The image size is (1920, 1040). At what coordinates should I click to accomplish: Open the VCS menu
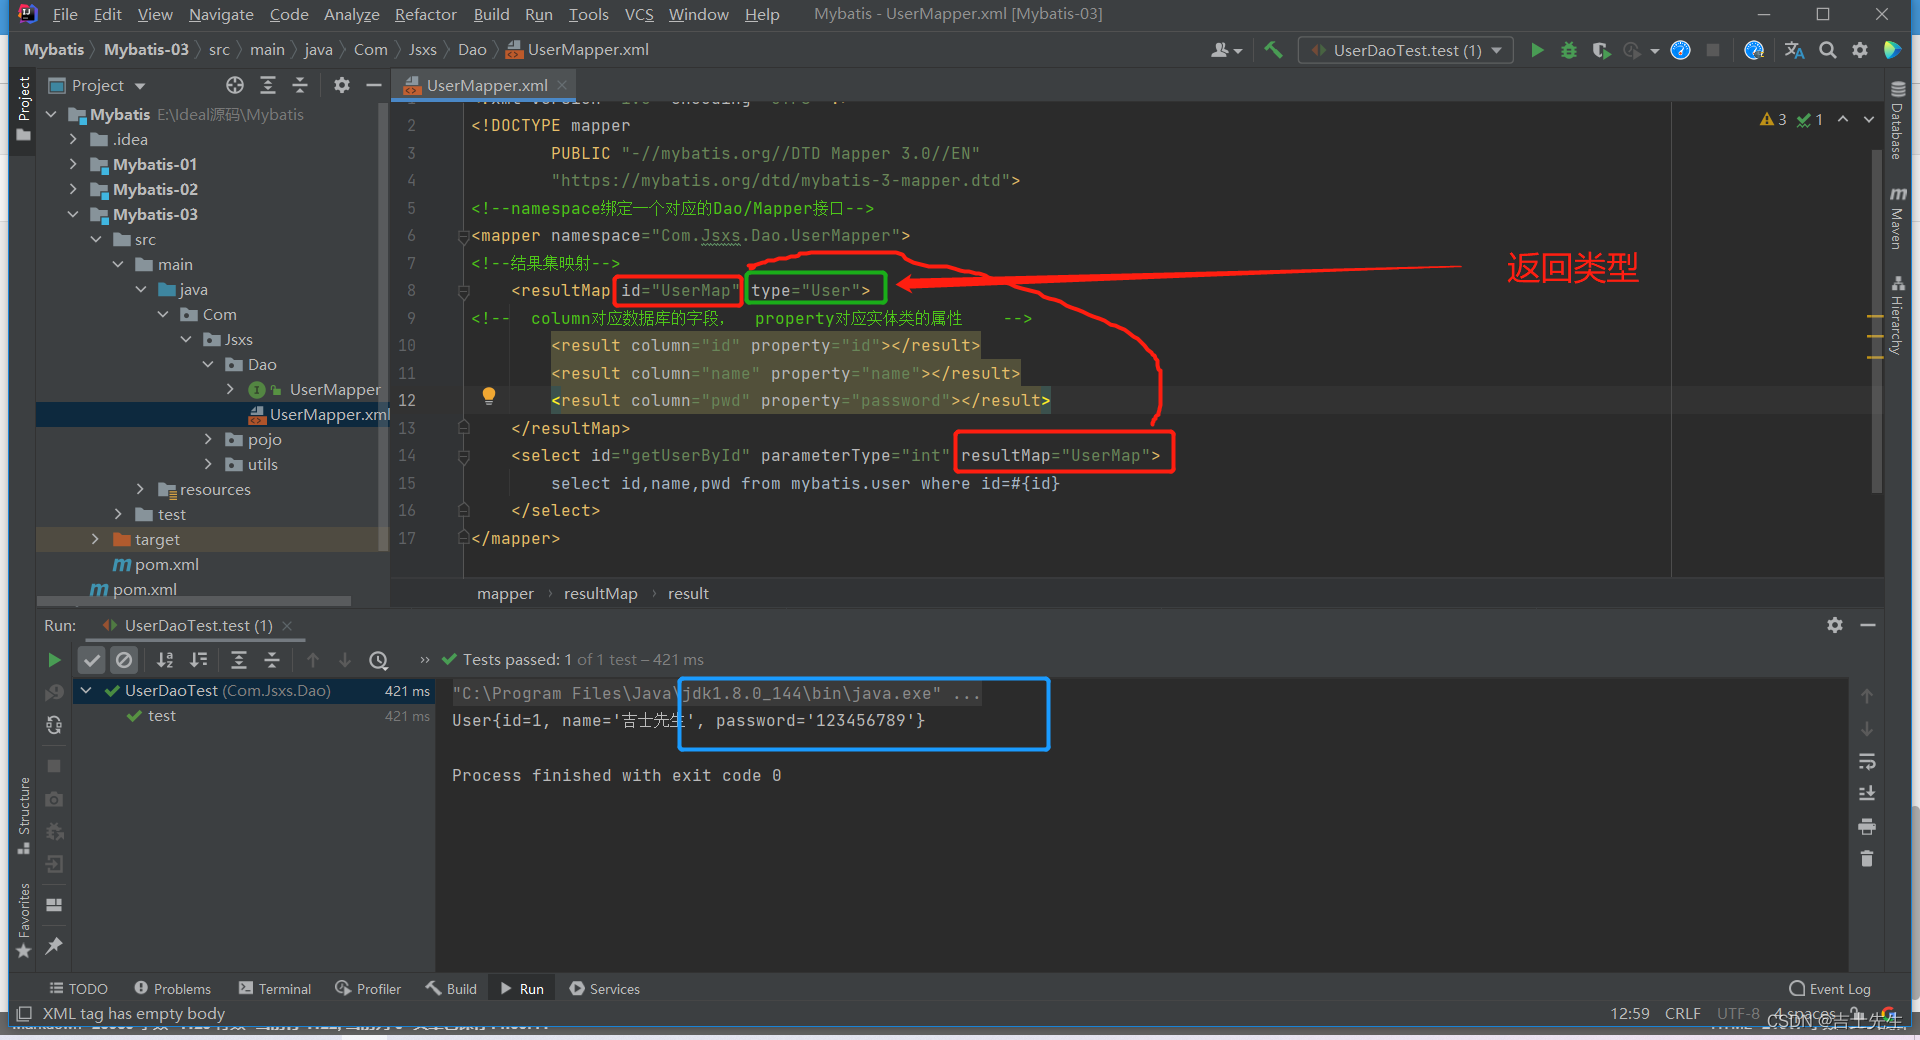click(639, 14)
